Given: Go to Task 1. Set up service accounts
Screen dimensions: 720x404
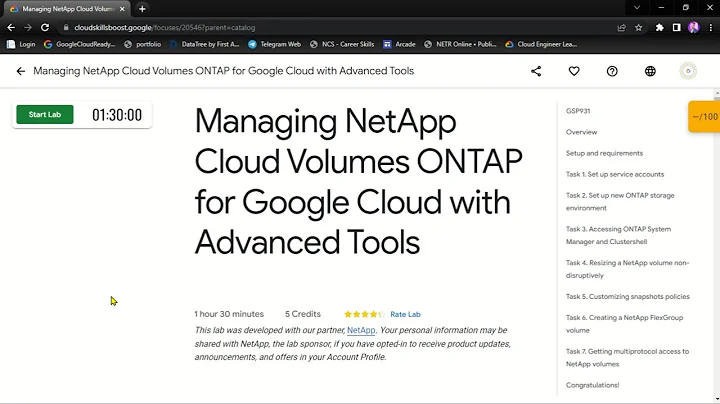Looking at the screenshot, I should pyautogui.click(x=615, y=174).
